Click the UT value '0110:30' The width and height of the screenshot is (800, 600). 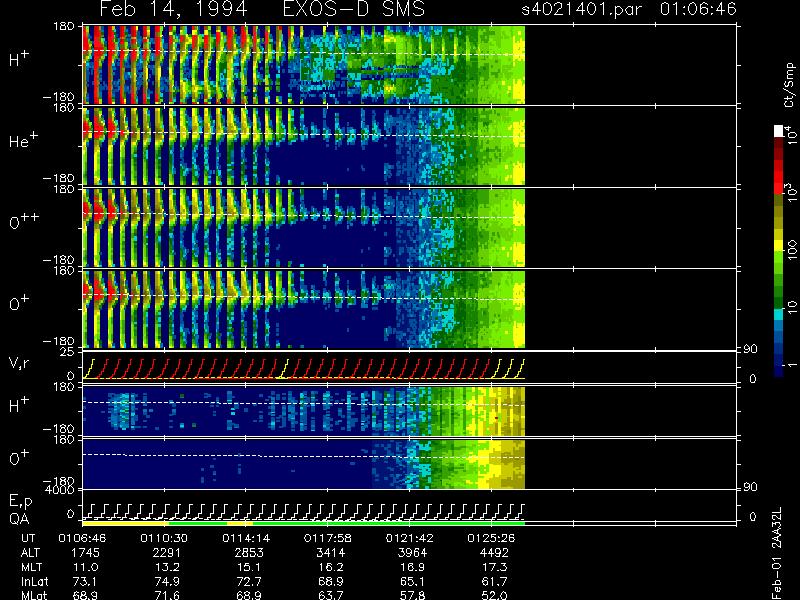pyautogui.click(x=164, y=538)
